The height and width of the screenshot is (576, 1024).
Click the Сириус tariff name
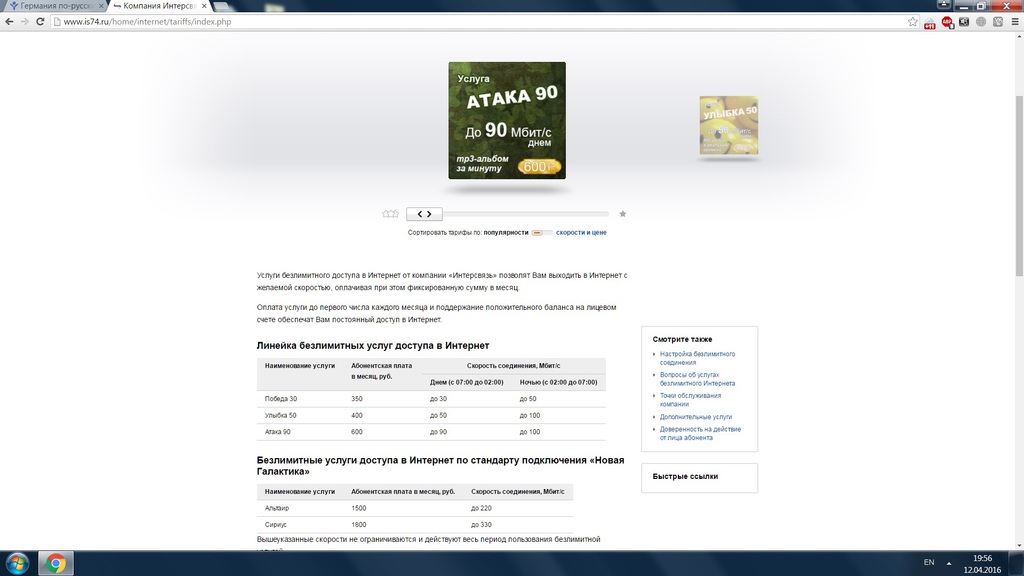click(276, 524)
